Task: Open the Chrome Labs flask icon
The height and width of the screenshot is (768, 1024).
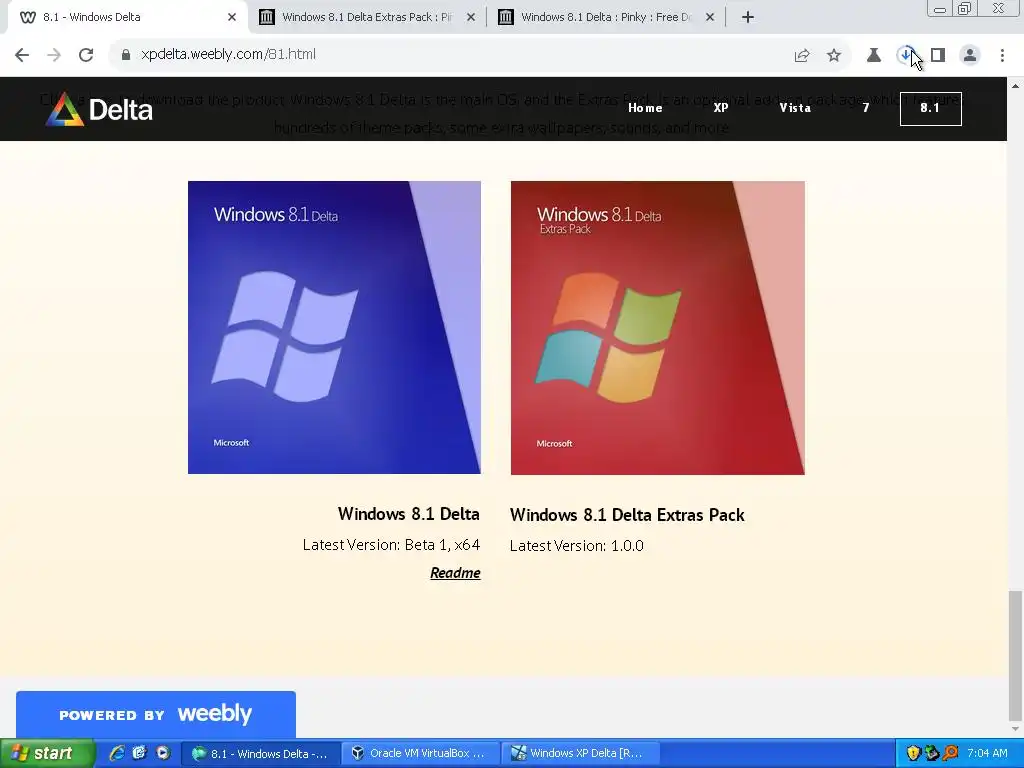Action: click(x=874, y=56)
